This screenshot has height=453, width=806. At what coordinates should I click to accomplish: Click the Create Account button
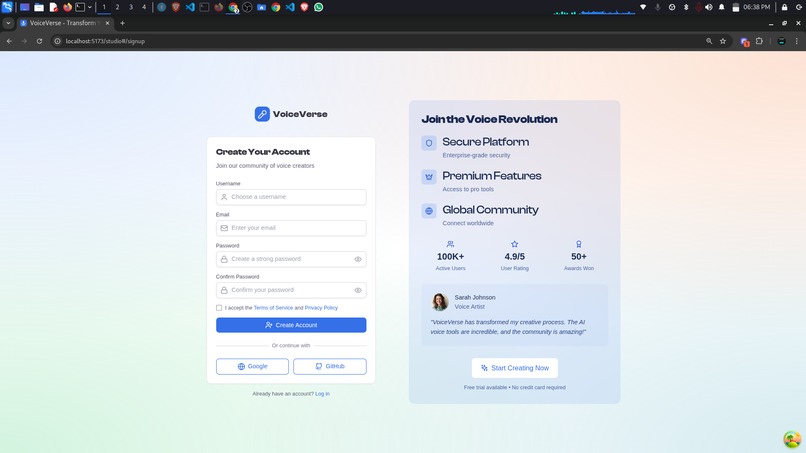pyautogui.click(x=291, y=325)
